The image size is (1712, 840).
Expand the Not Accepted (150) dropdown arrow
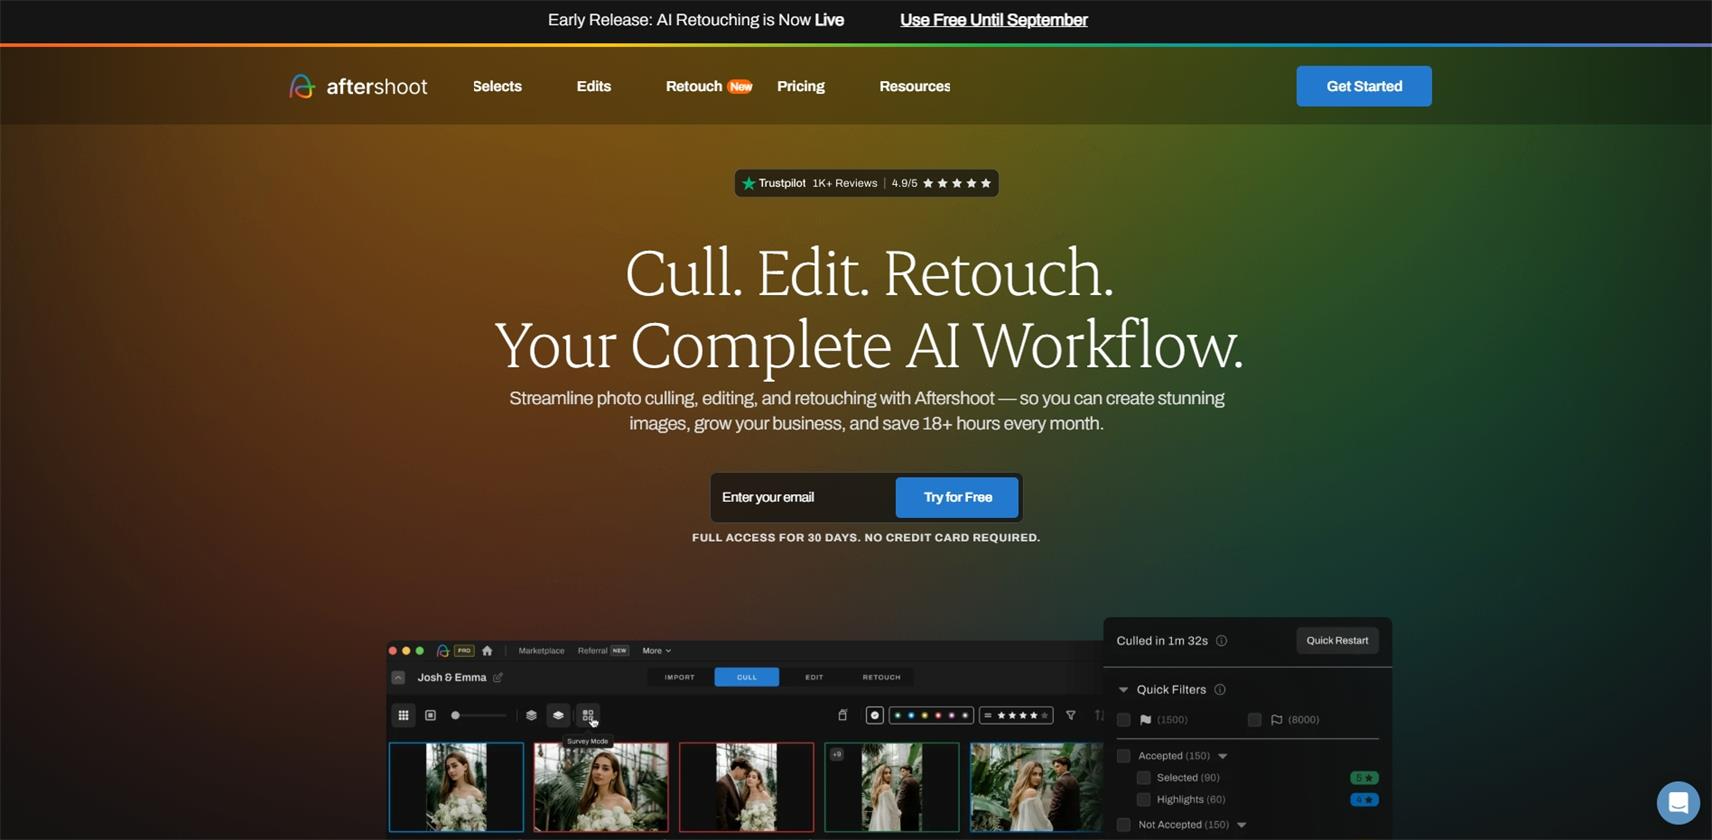coord(1241,826)
